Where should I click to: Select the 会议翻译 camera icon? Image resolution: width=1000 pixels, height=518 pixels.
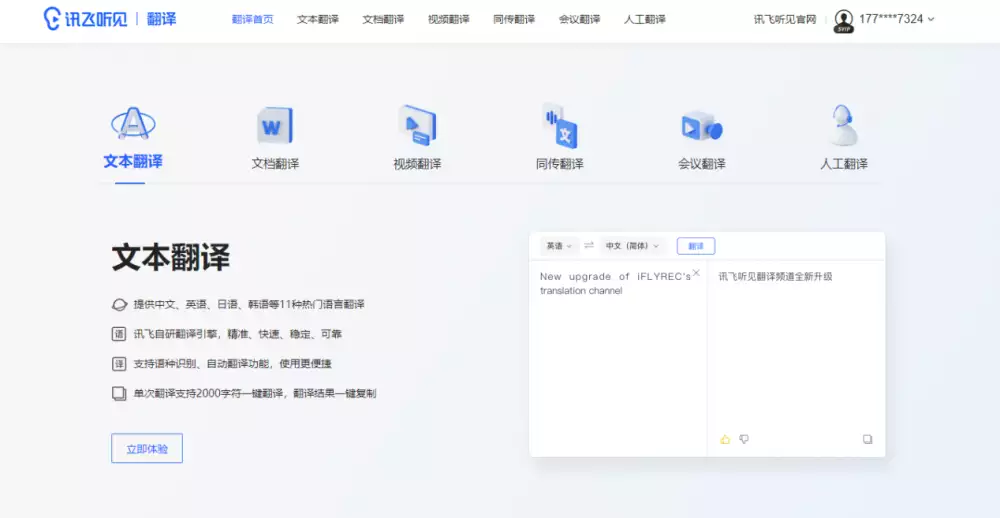pos(702,126)
